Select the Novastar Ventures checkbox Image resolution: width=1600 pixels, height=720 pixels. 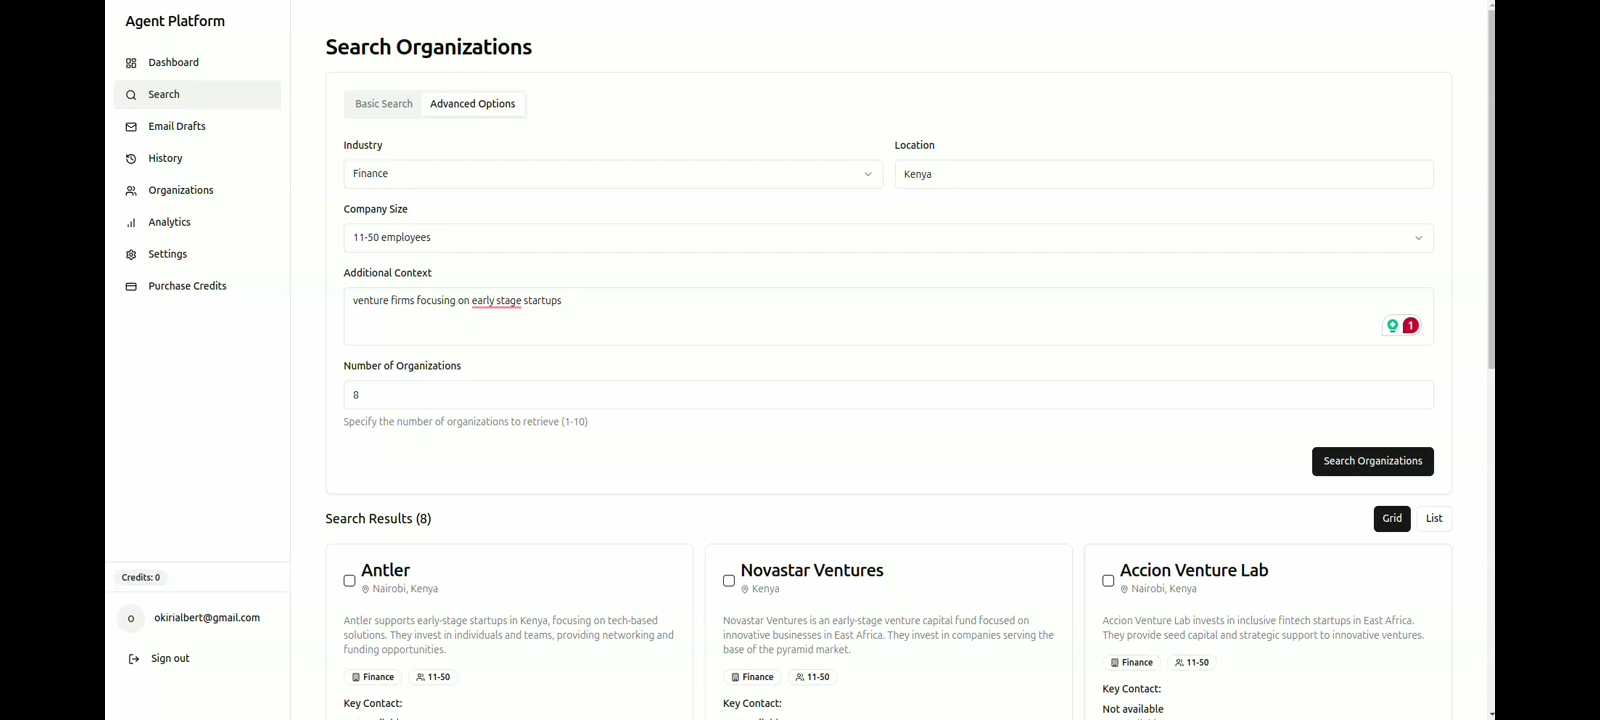[x=729, y=581]
